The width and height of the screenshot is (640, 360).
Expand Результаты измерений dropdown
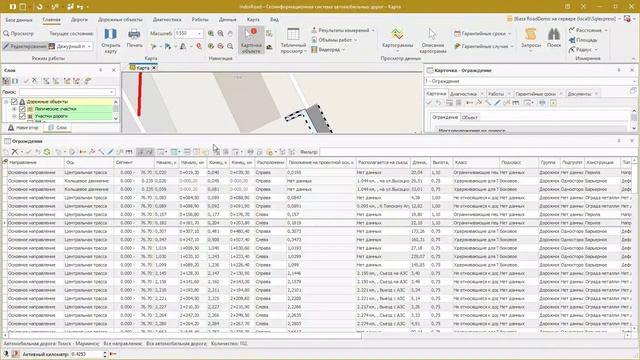(x=373, y=30)
